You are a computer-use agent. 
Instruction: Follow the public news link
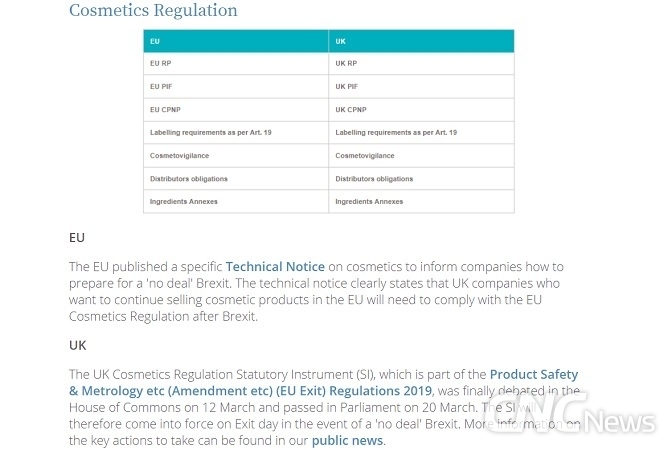[x=347, y=441]
